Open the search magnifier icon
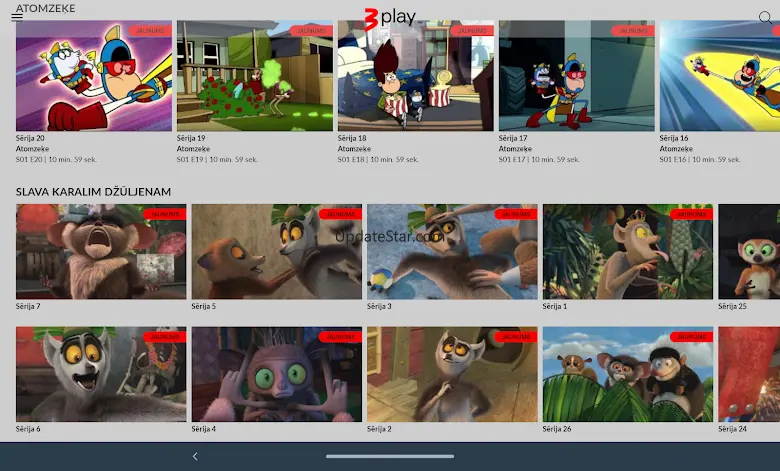This screenshot has width=780, height=471. (765, 17)
